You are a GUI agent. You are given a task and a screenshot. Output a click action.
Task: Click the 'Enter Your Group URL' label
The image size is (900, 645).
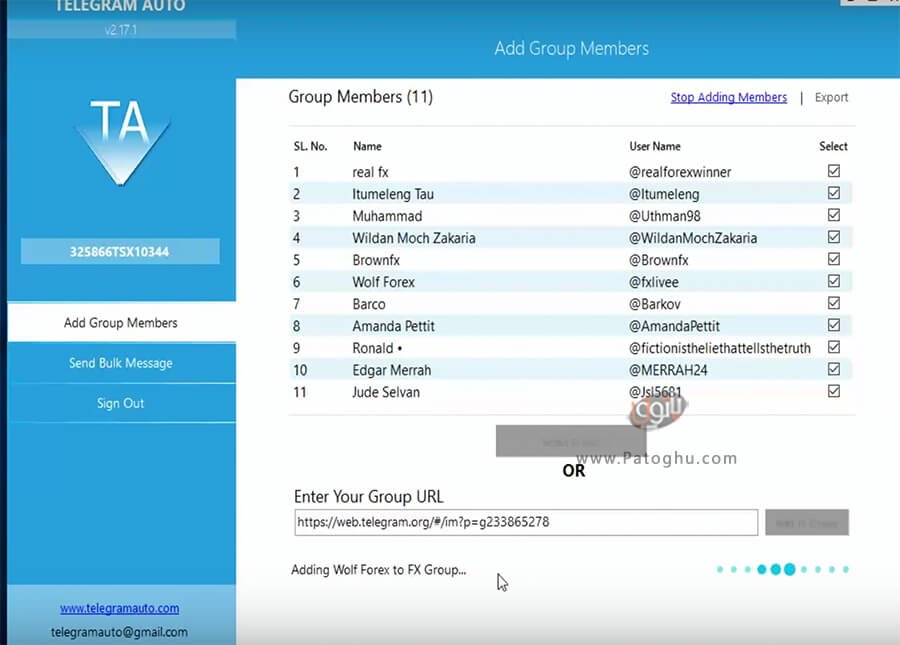(x=368, y=496)
